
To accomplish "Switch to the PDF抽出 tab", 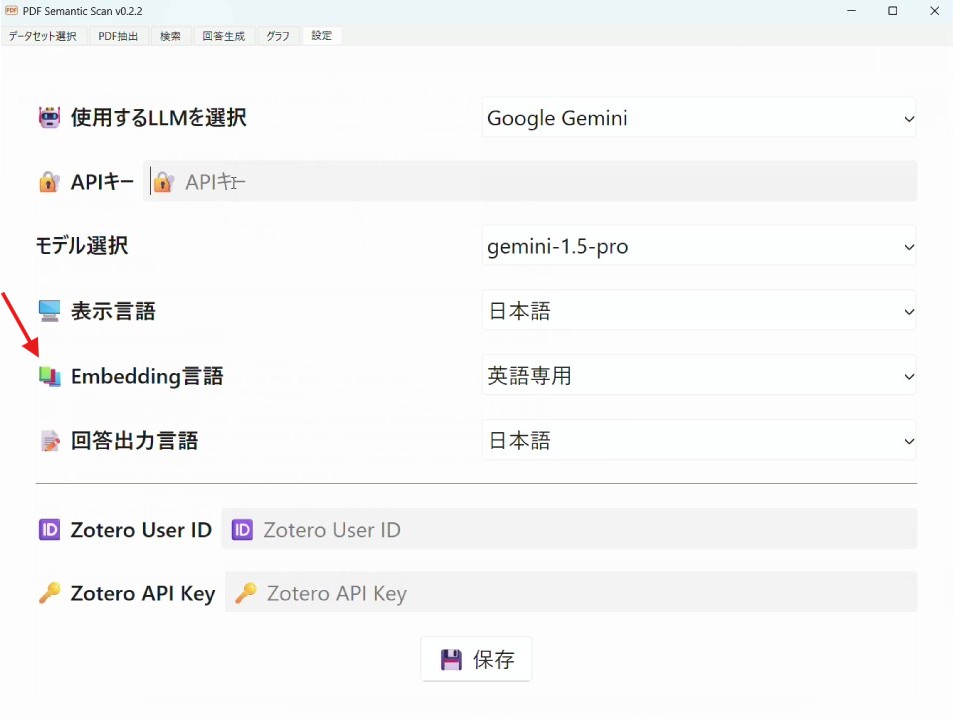I will [118, 36].
